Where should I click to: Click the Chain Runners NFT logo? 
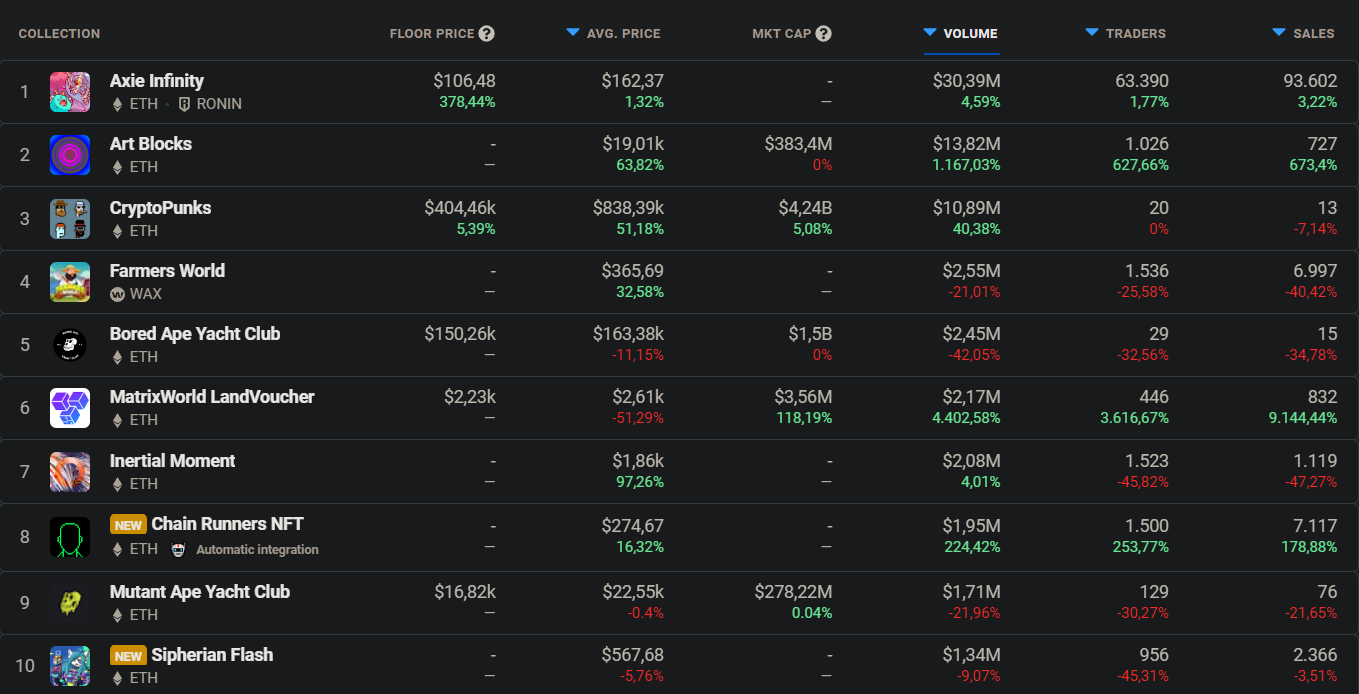tap(70, 535)
